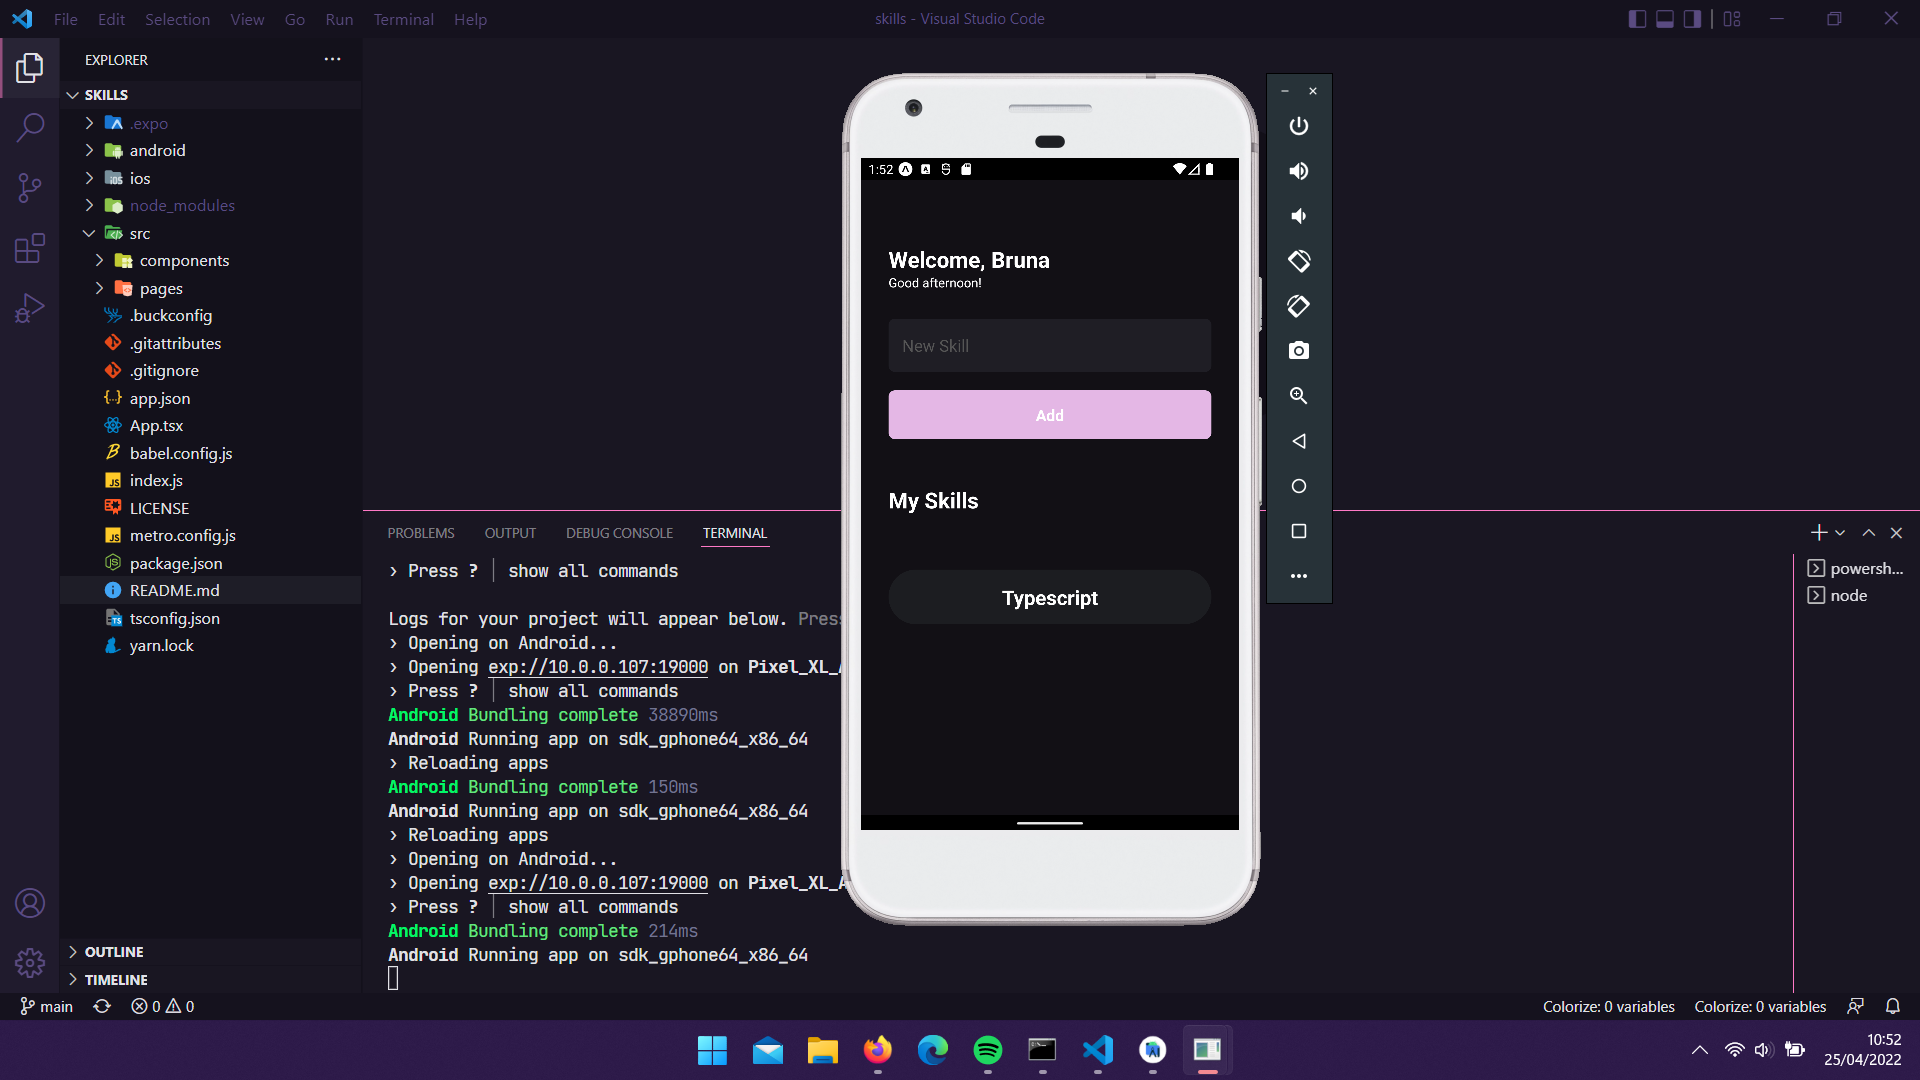Rotate the emulator screen left

pos(1298,306)
